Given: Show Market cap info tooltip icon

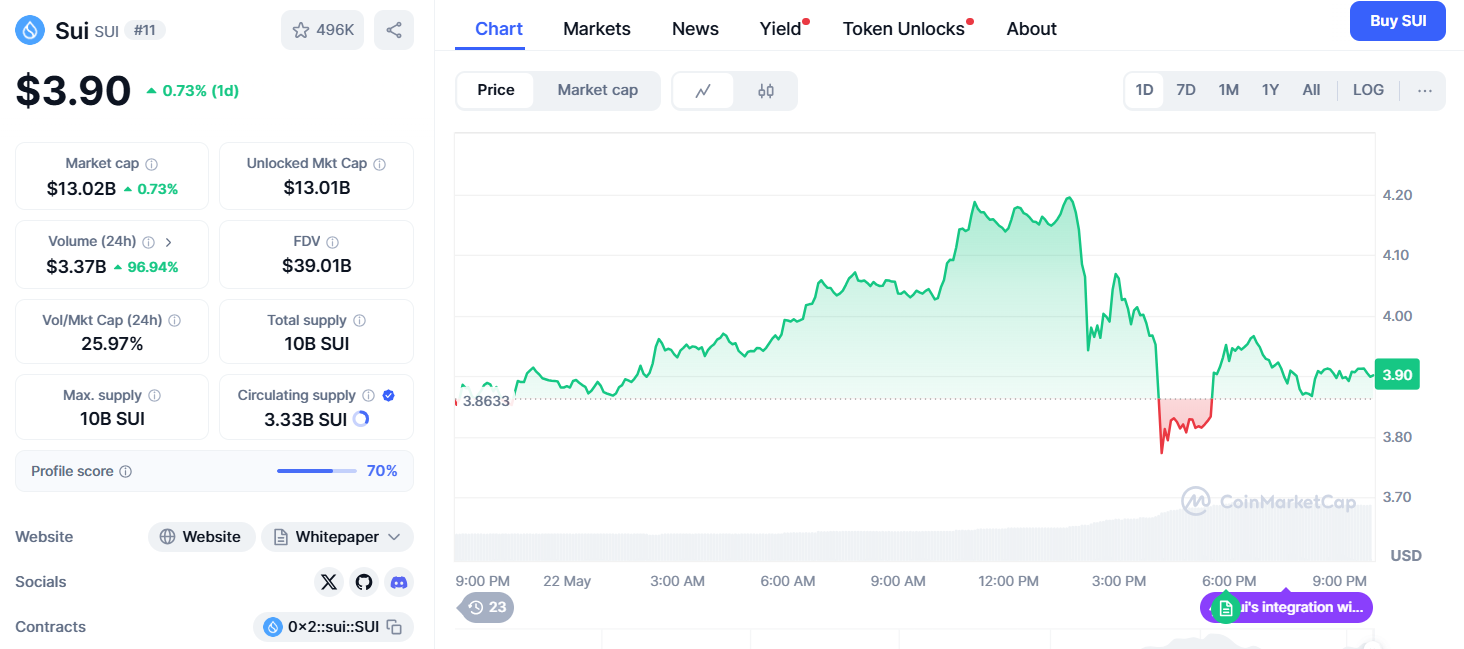Looking at the screenshot, I should click(x=151, y=164).
